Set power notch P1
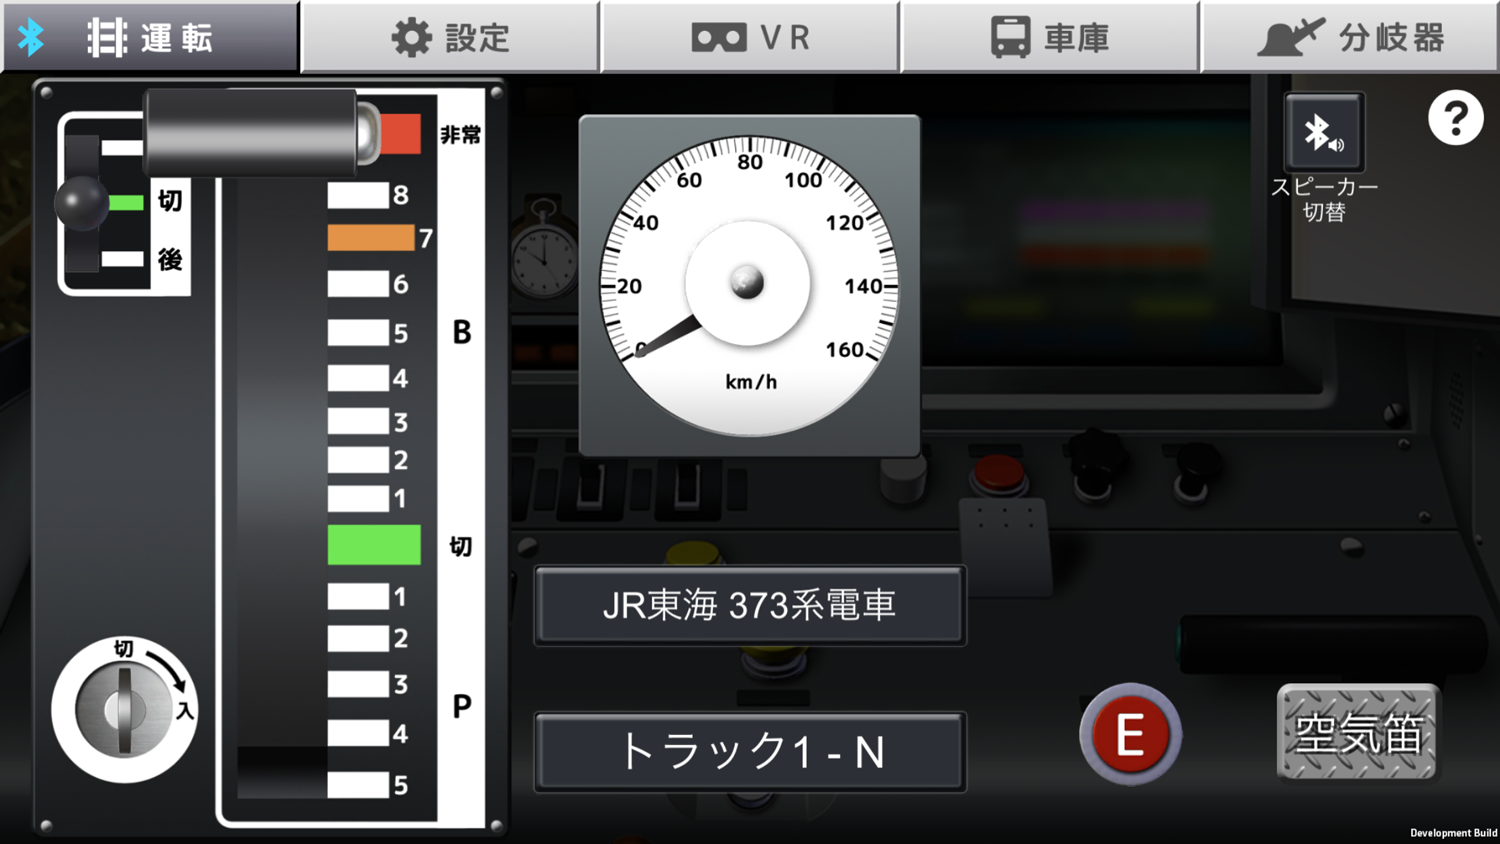This screenshot has width=1500, height=844. tap(358, 597)
